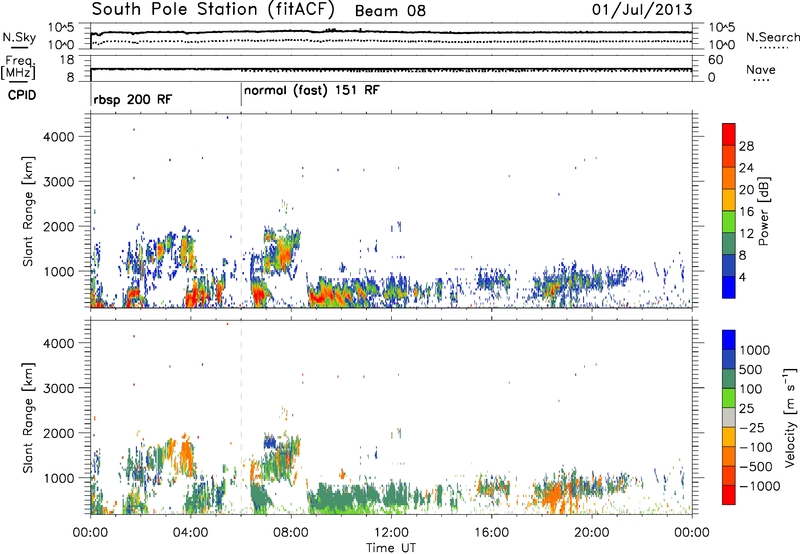This screenshot has width=800, height=554.
Task: Click the blue bottom of the Power color bar
Action: coord(729,287)
